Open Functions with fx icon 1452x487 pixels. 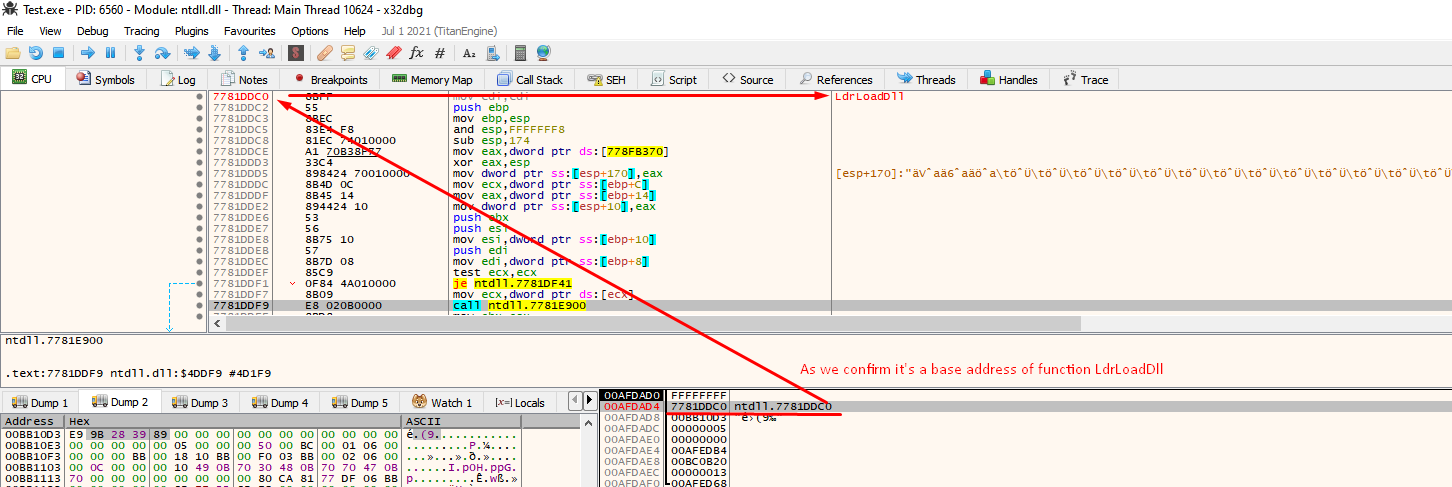point(417,52)
